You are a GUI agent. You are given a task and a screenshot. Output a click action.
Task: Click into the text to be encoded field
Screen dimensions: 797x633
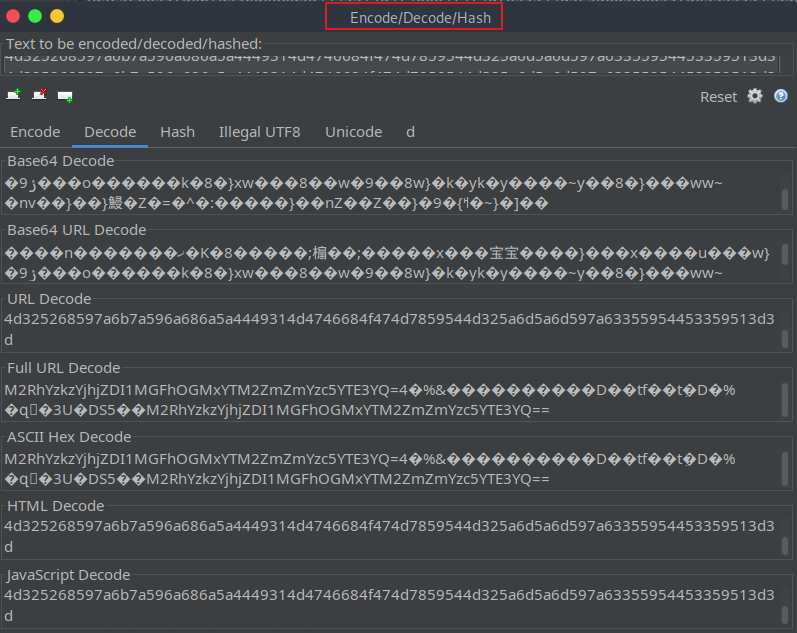click(x=390, y=62)
